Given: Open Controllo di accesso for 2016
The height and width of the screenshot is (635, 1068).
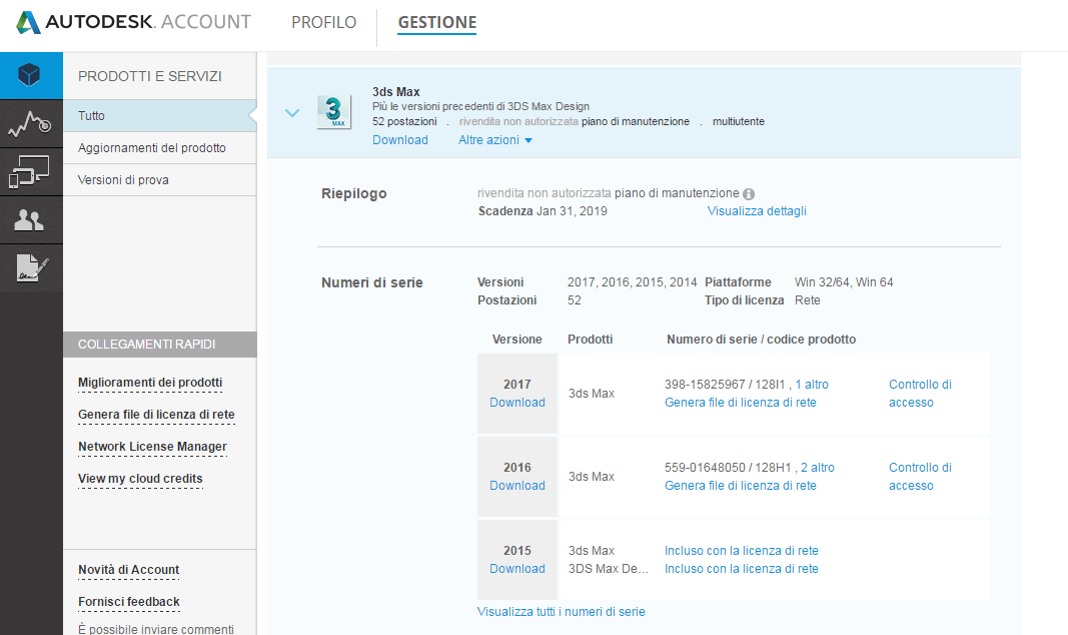Looking at the screenshot, I should click(x=920, y=476).
